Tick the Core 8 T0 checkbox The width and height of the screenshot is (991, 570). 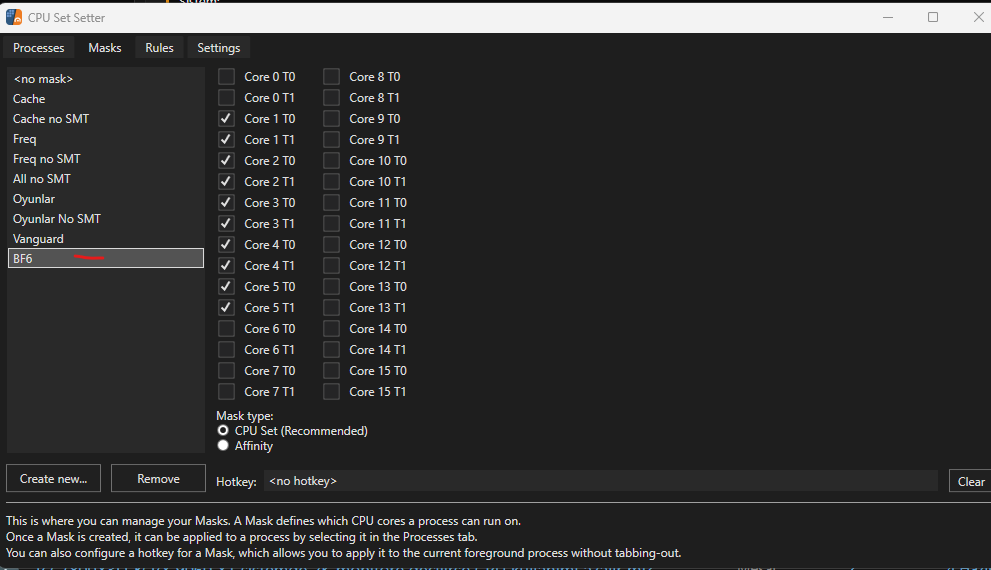tap(331, 76)
